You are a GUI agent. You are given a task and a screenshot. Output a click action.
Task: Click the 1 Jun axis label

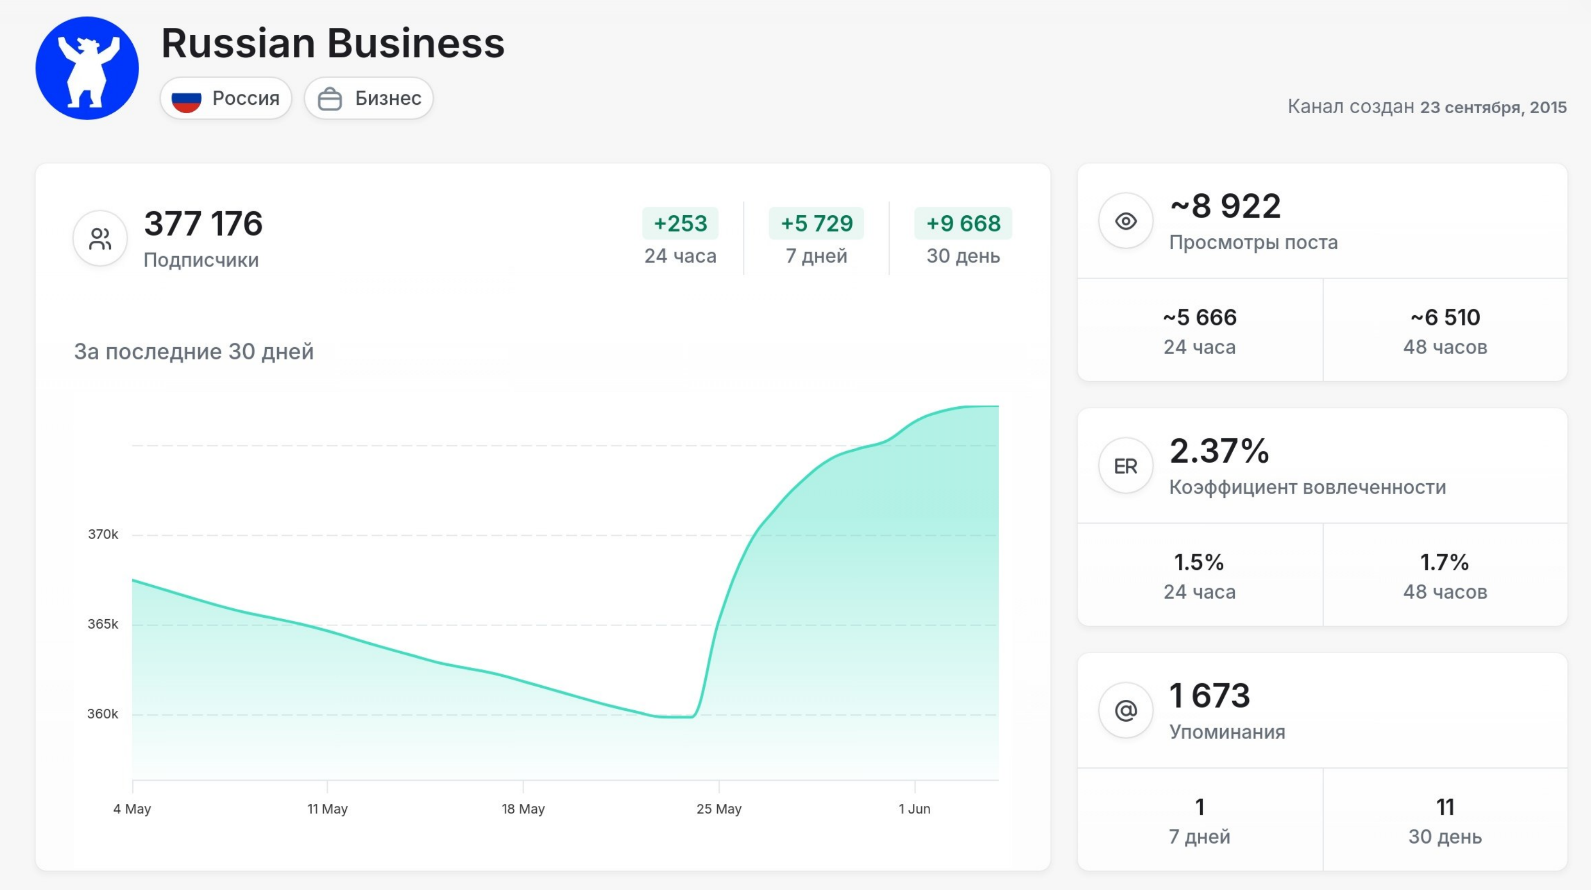(x=914, y=809)
